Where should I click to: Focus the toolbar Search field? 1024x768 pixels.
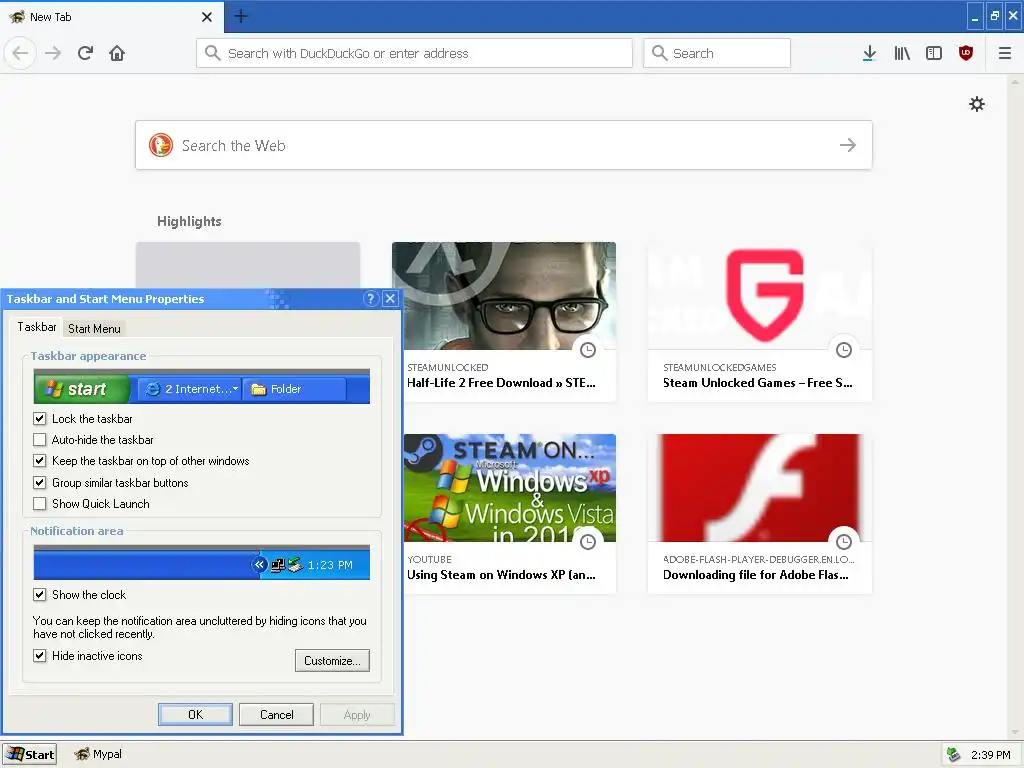pyautogui.click(x=717, y=53)
